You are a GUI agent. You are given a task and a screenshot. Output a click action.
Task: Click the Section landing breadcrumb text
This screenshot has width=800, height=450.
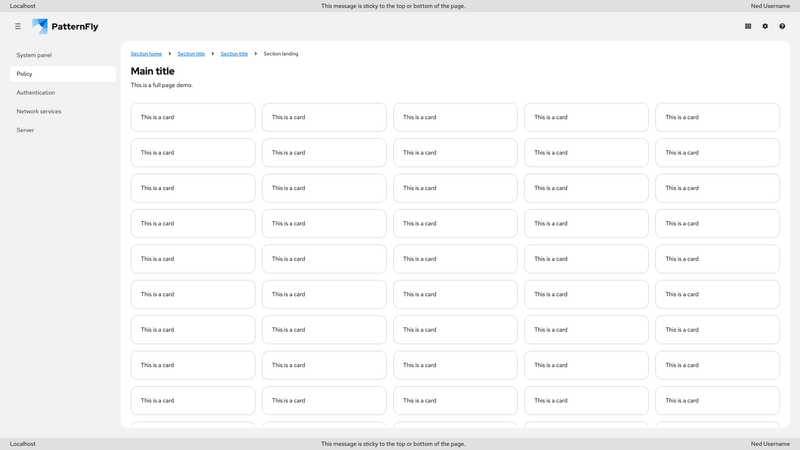tap(281, 54)
